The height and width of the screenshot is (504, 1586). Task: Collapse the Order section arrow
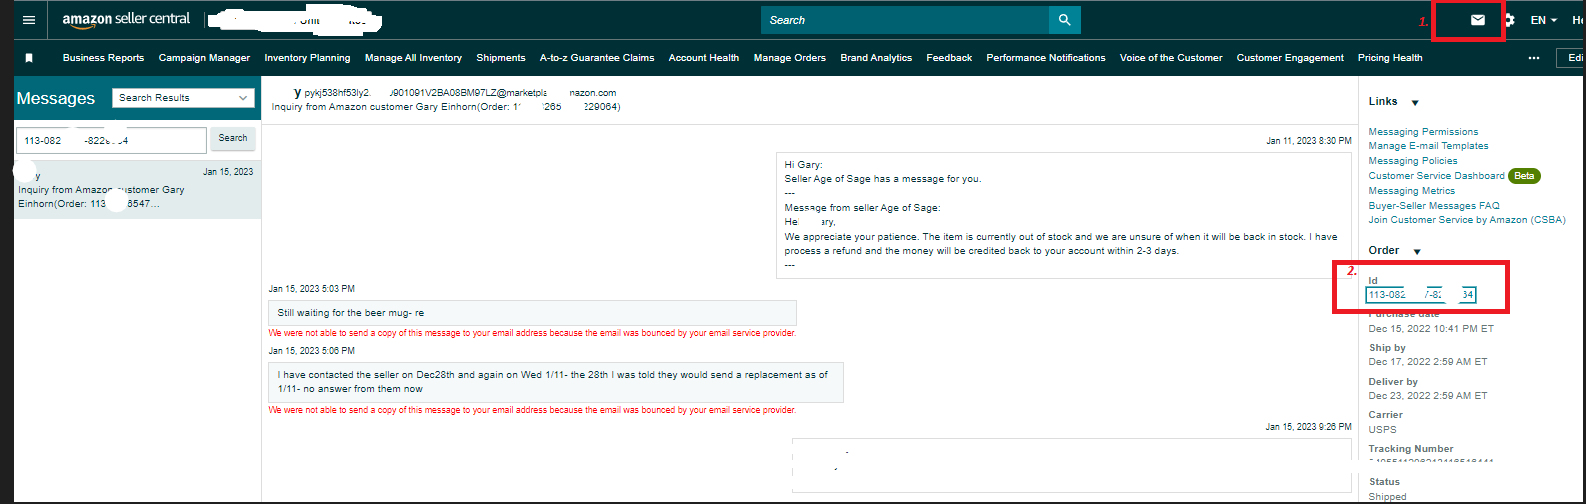point(1417,251)
